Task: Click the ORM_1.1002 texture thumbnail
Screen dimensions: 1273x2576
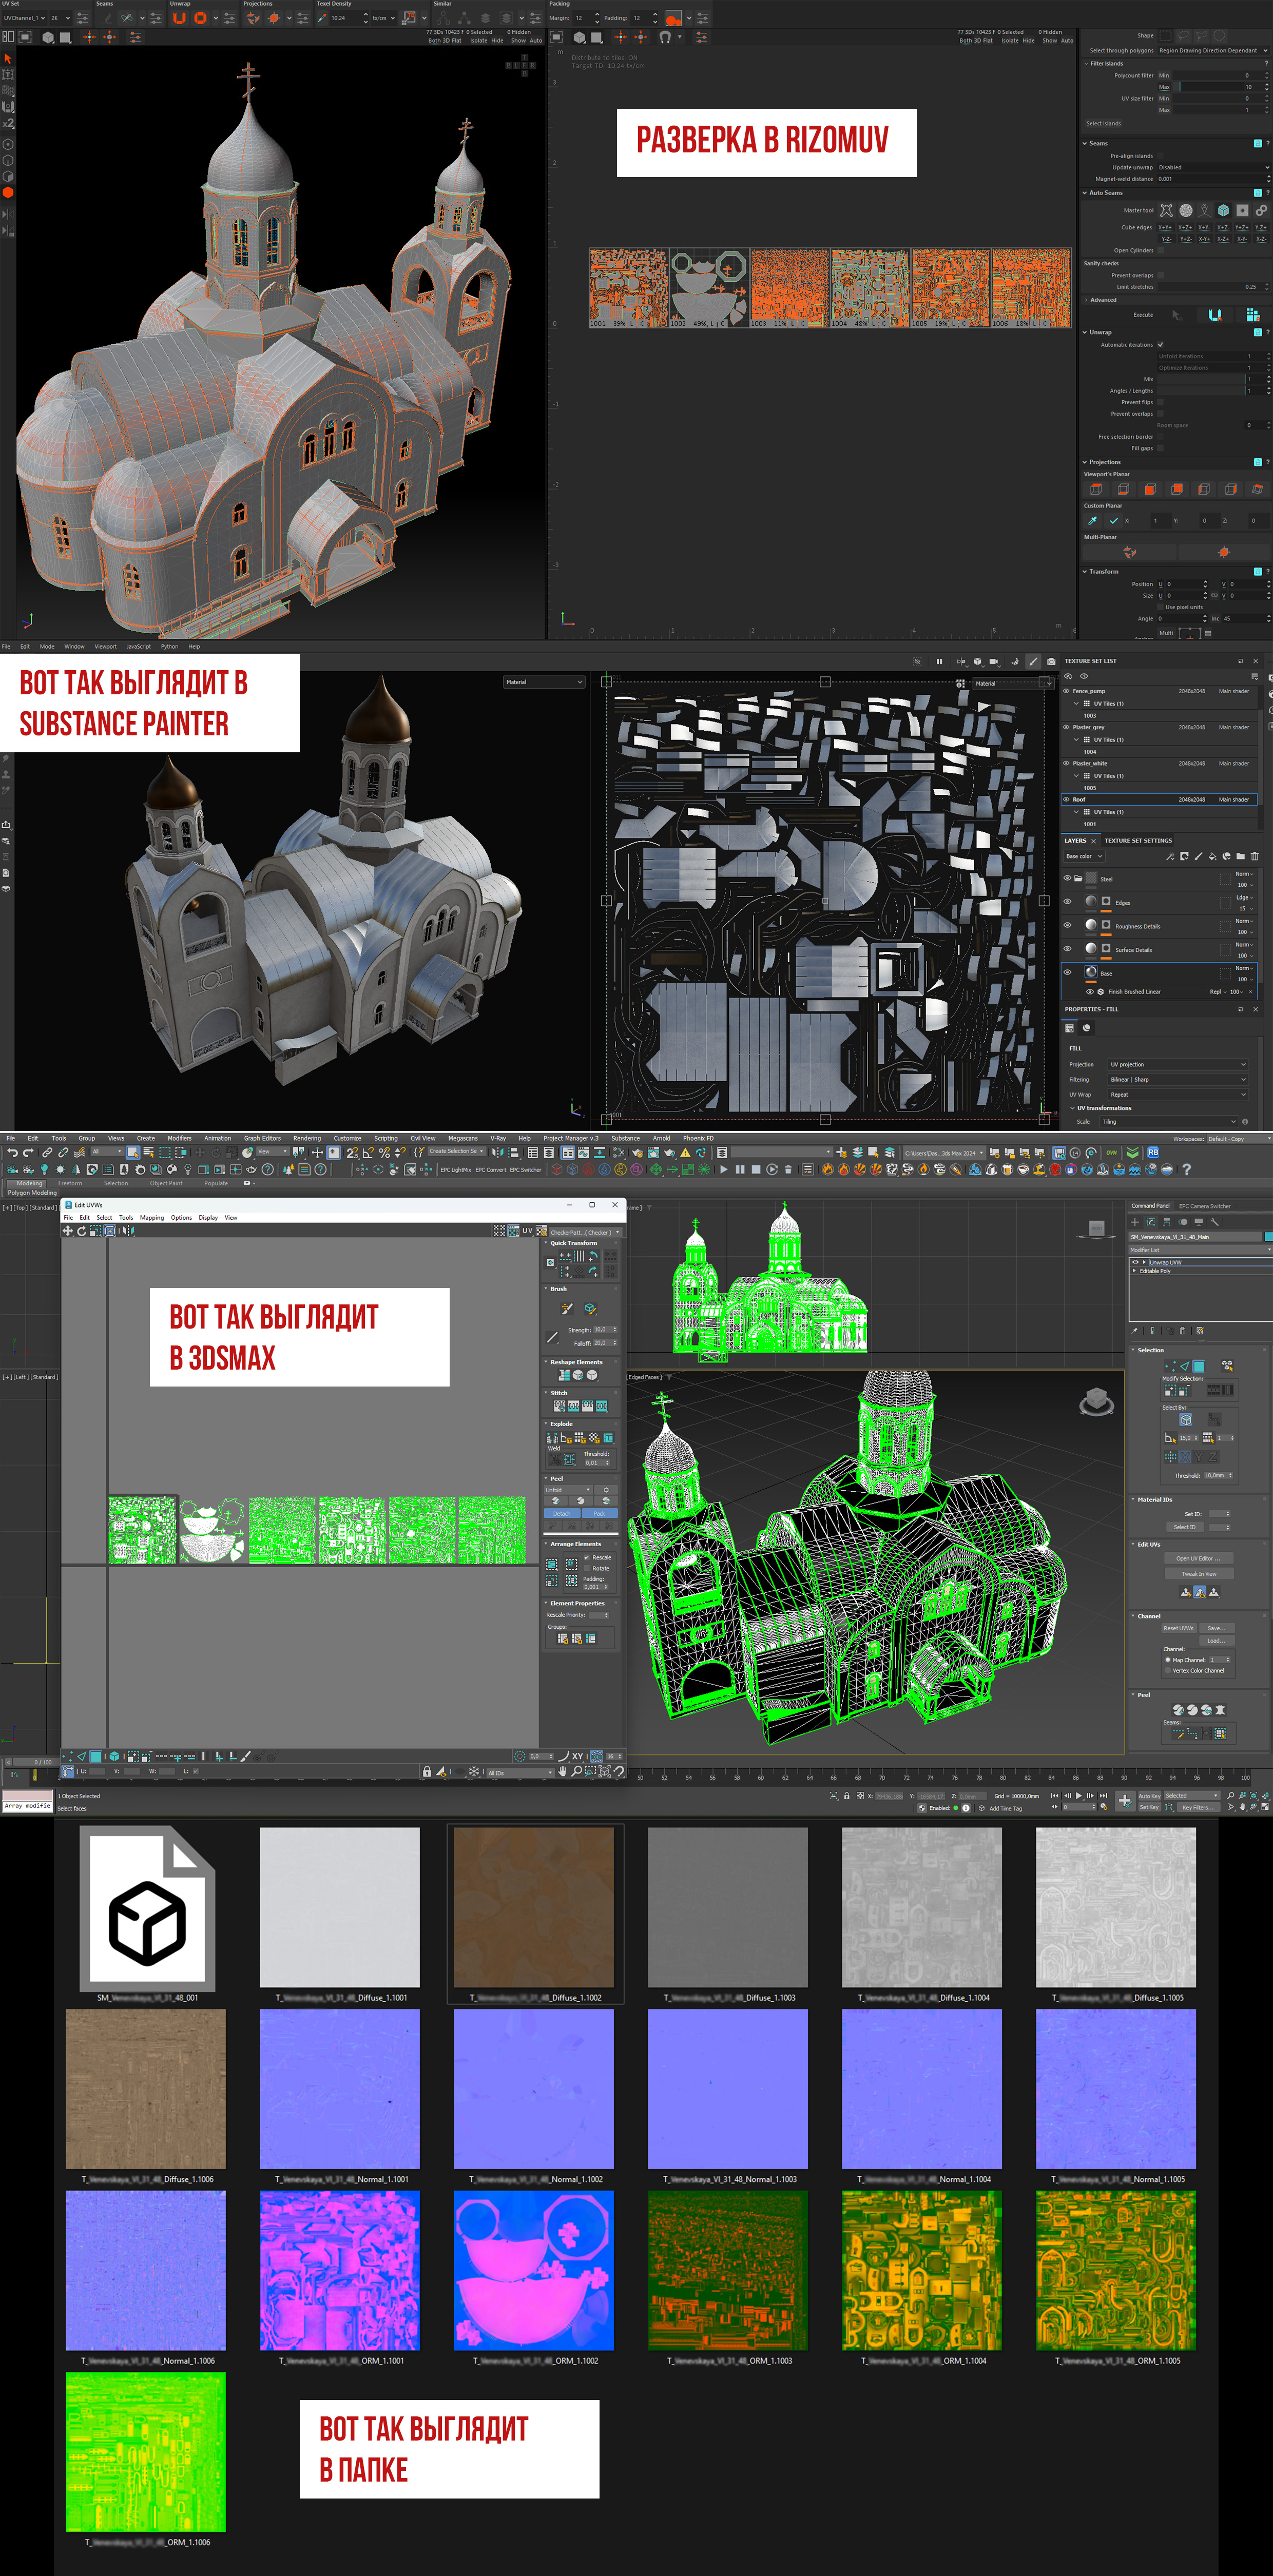Action: tap(534, 2270)
